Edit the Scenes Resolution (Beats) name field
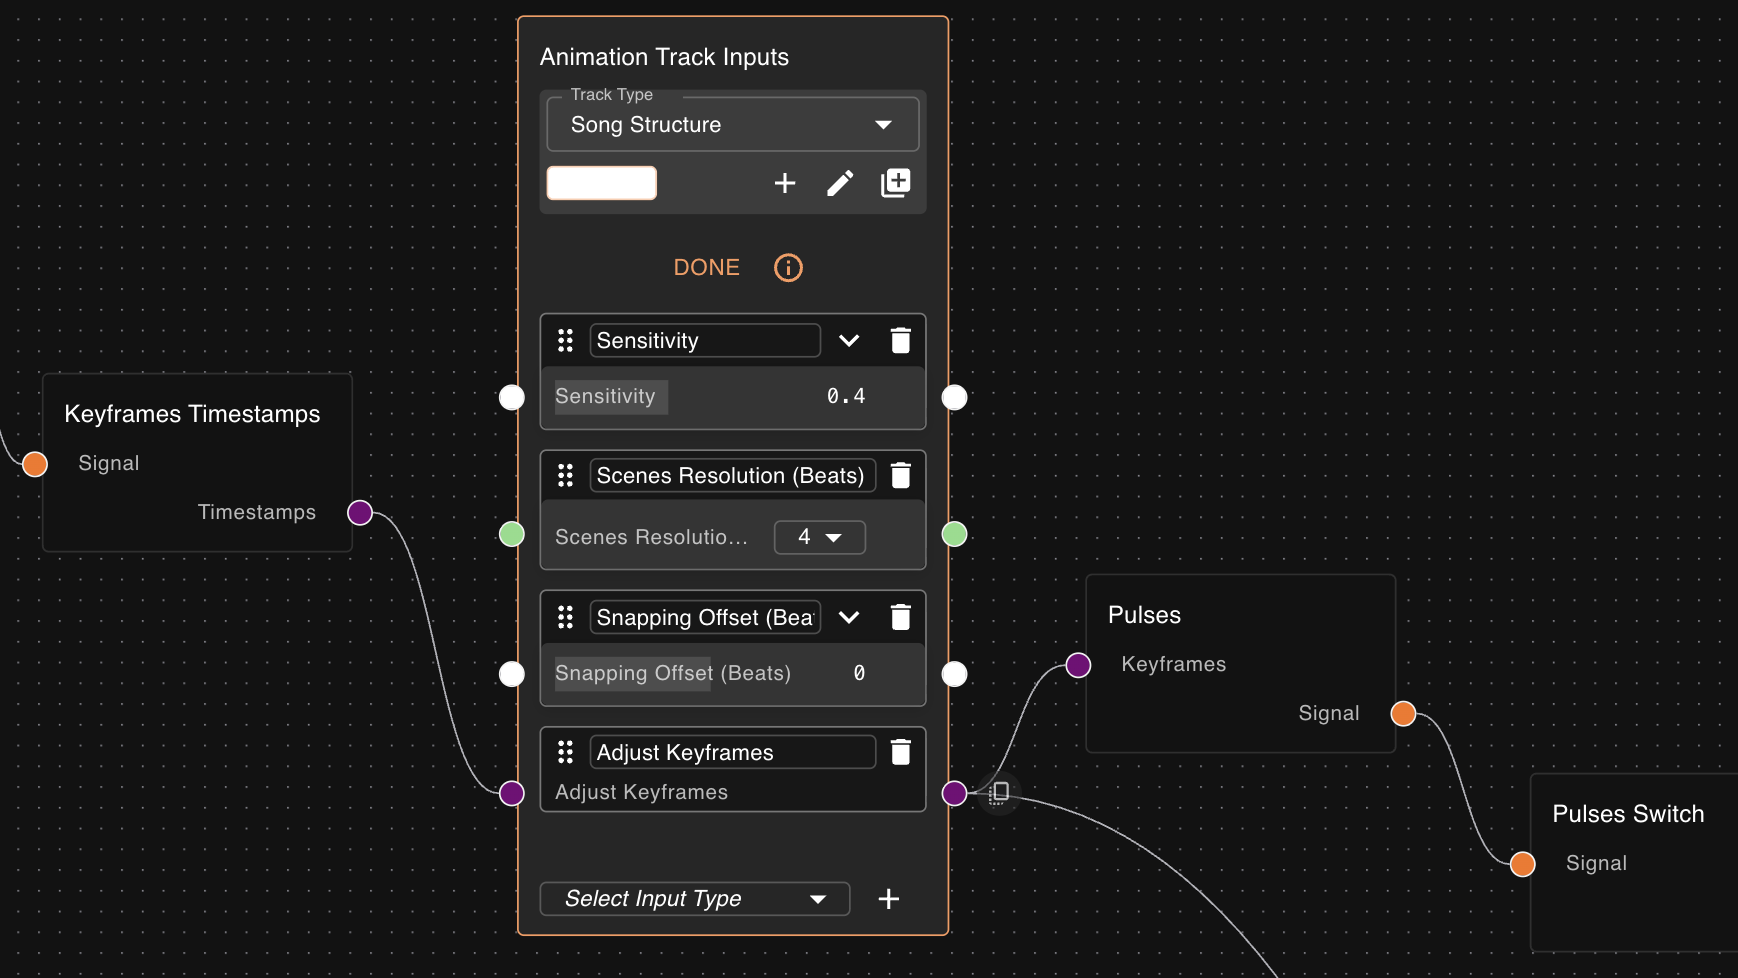Image resolution: width=1738 pixels, height=978 pixels. click(x=733, y=476)
